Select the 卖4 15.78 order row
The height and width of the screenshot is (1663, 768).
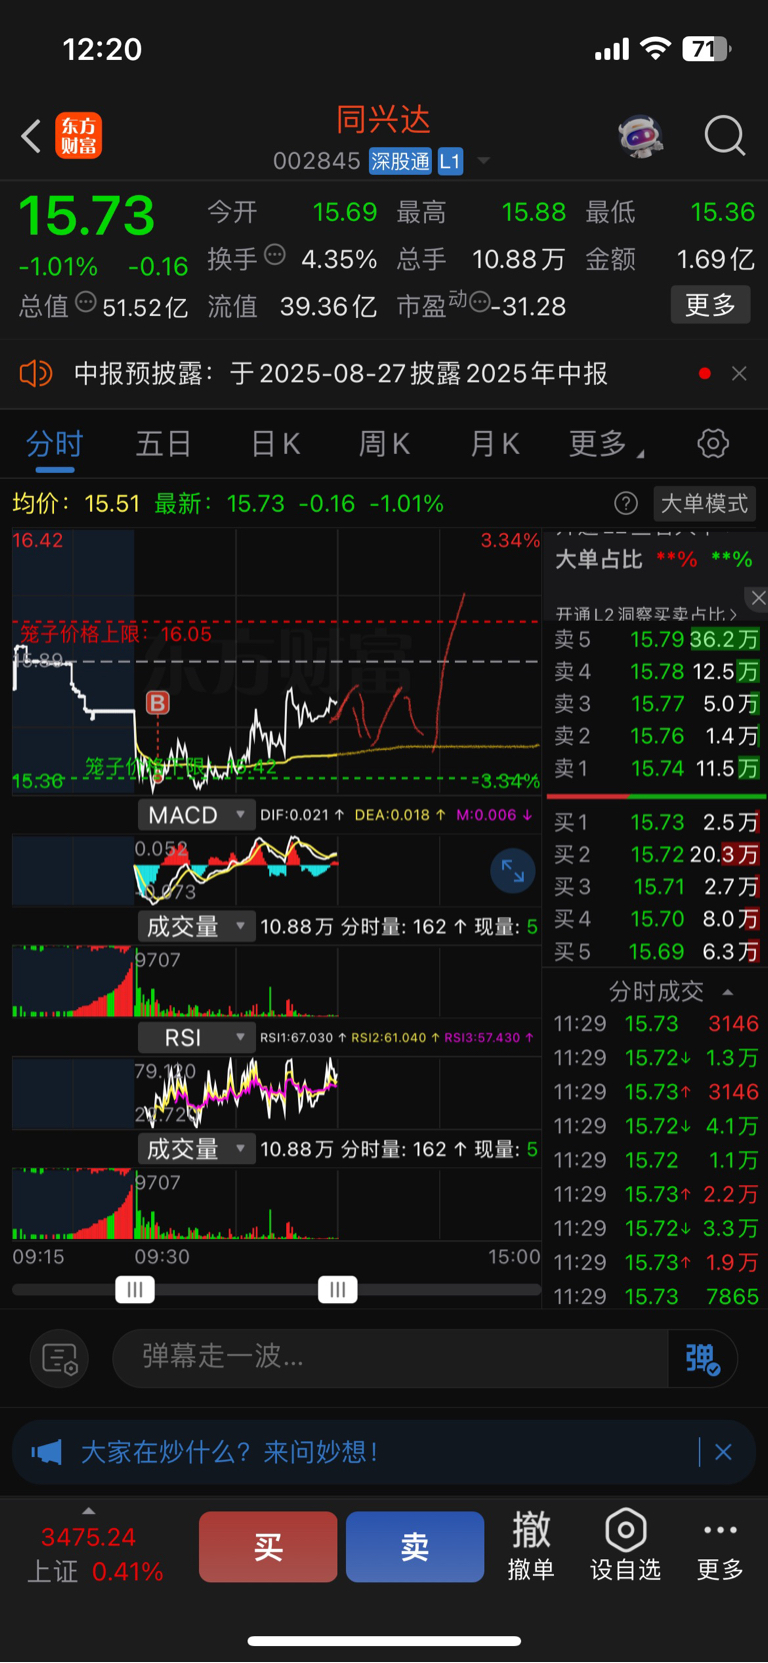point(656,671)
